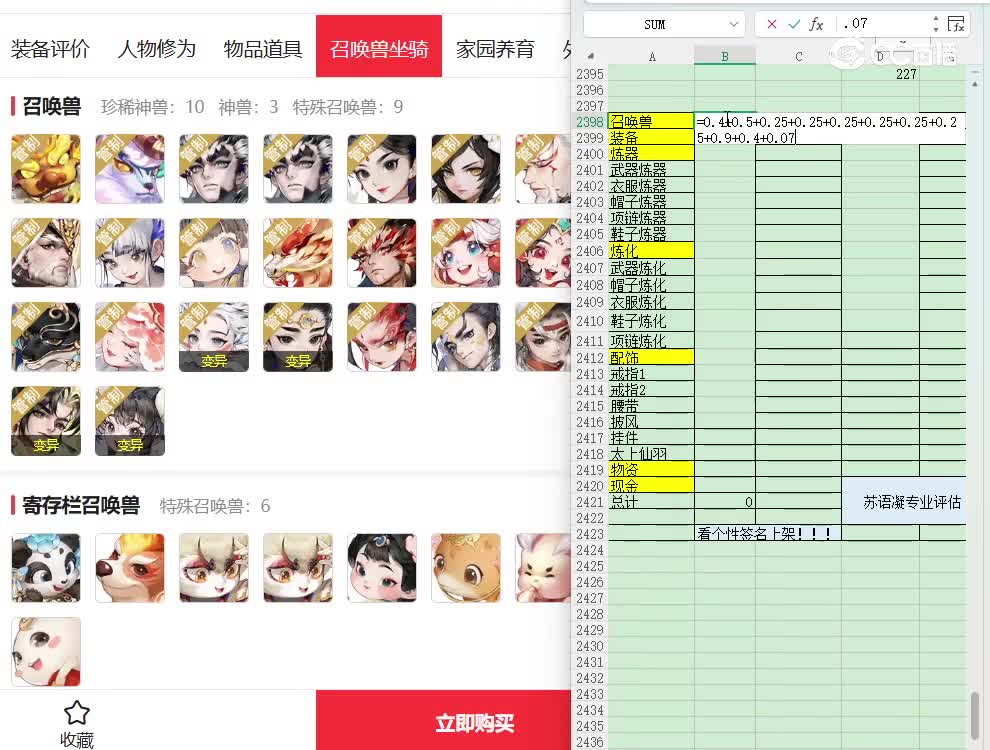Open the black panther summon beast thumbnail
This screenshot has height=750, width=990.
(x=46, y=337)
